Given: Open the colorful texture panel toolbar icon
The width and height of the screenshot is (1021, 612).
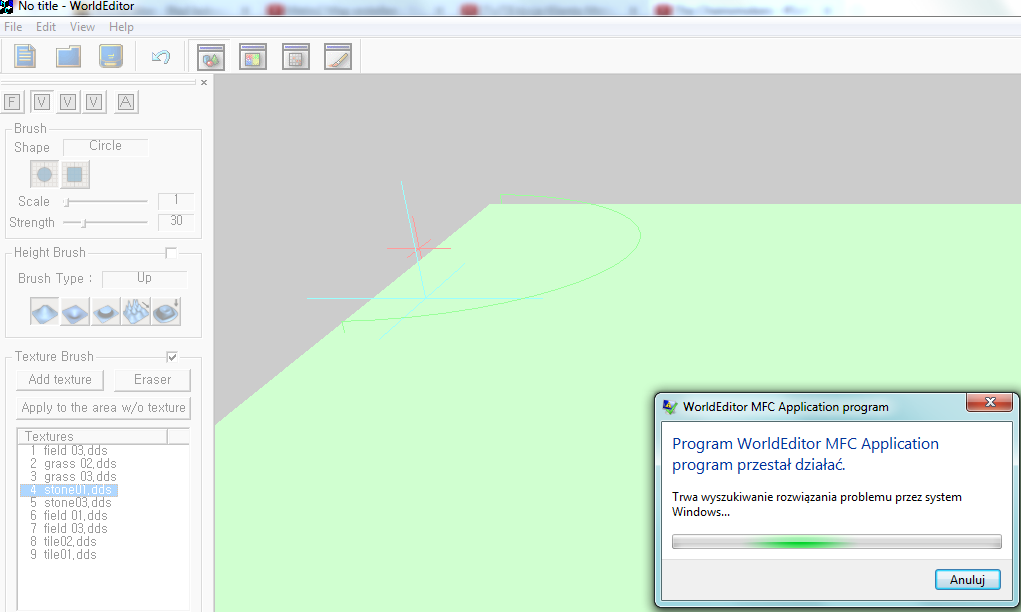Looking at the screenshot, I should point(253,57).
